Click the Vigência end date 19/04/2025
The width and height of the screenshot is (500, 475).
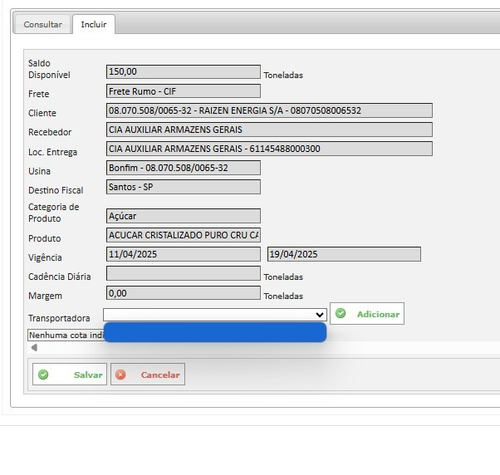(344, 254)
